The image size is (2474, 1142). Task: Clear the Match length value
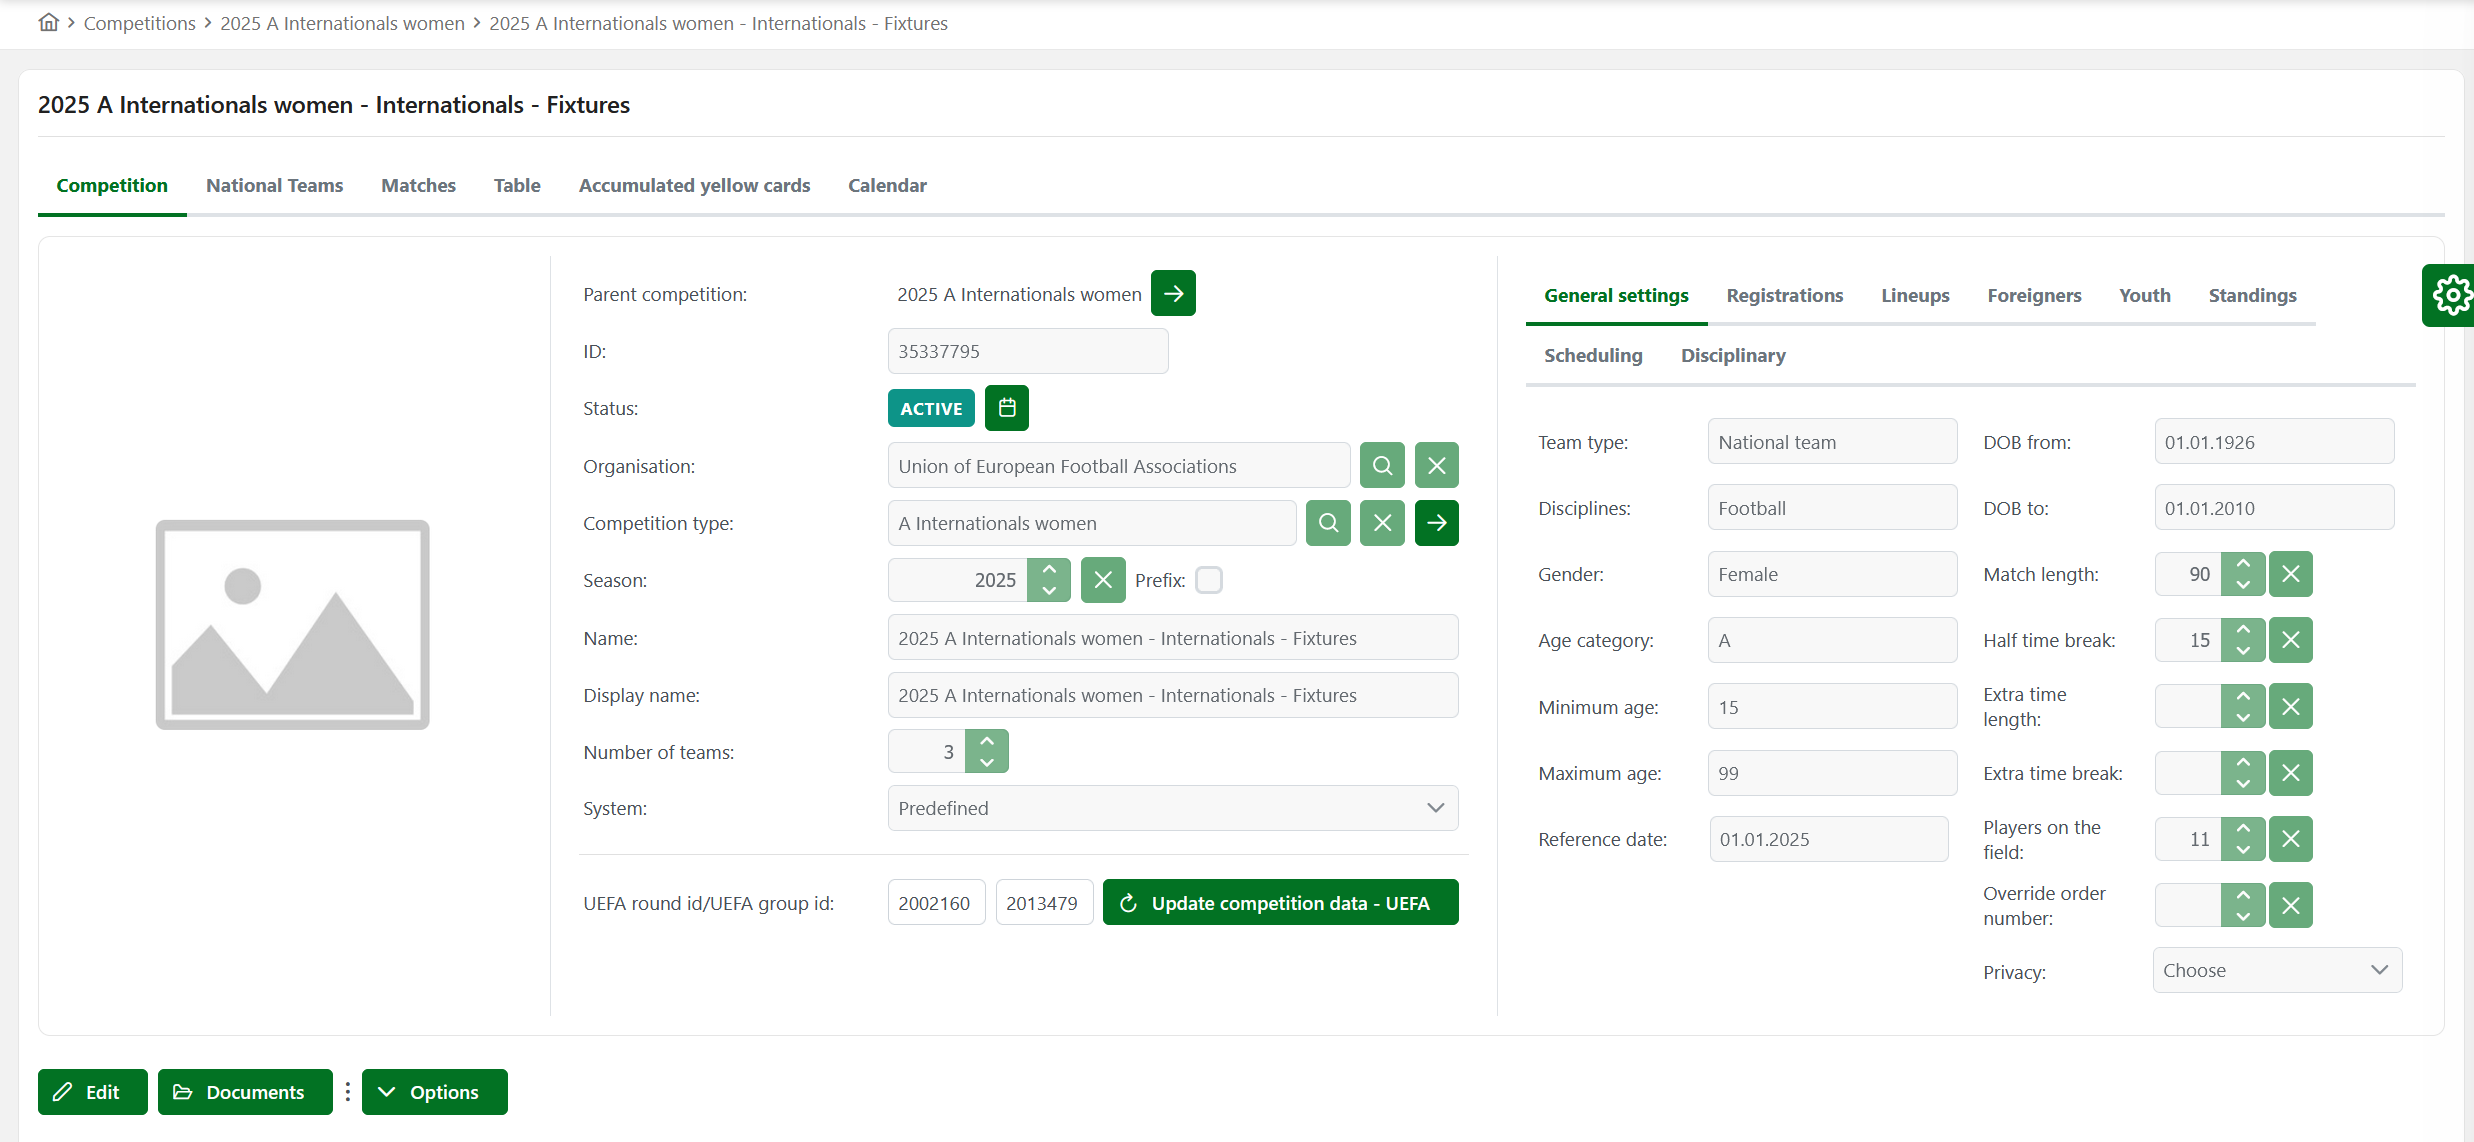point(2290,574)
